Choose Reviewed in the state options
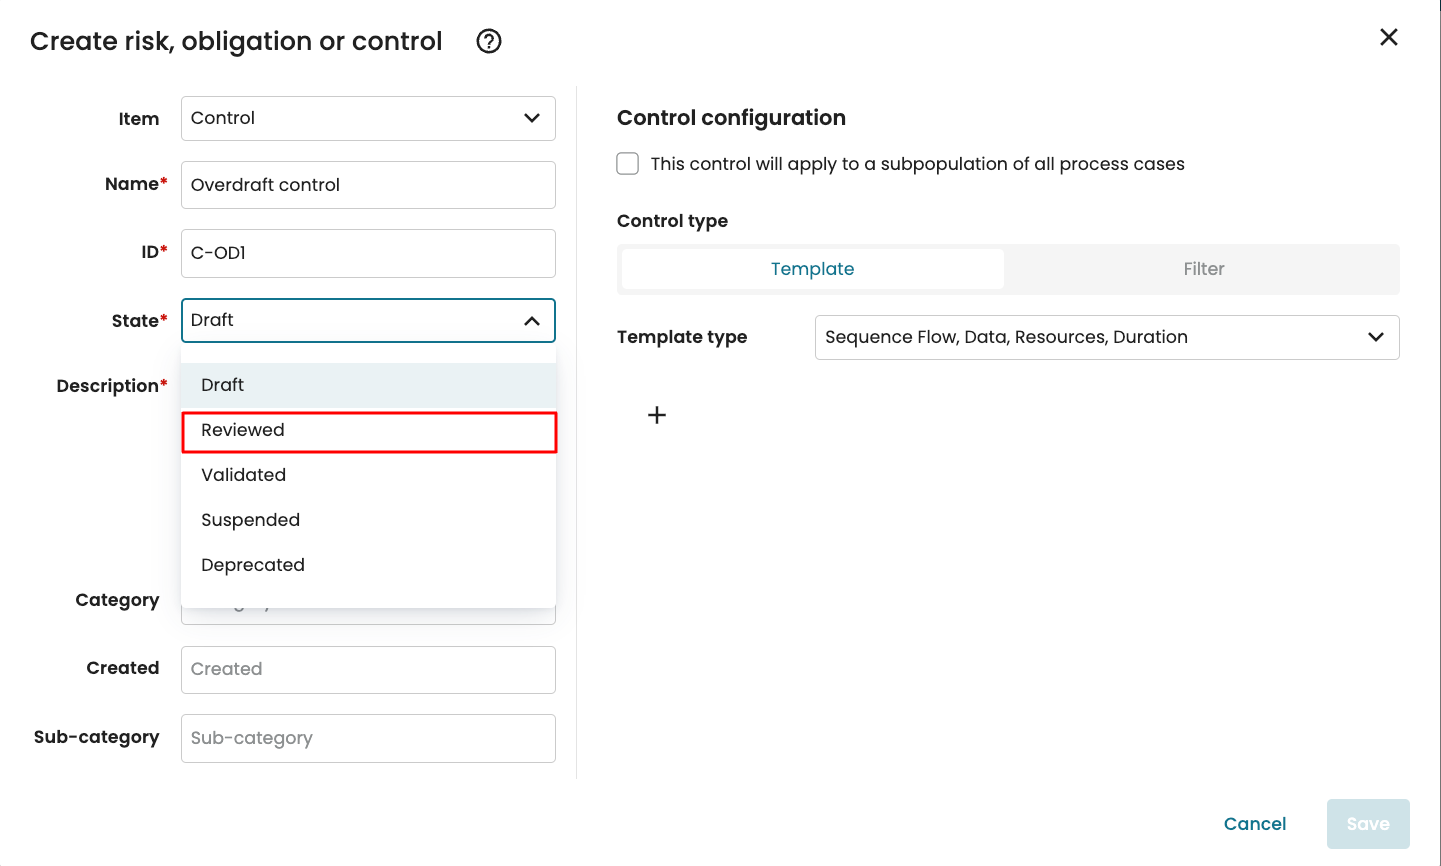Screen dimensions: 1441x866 coord(367,431)
